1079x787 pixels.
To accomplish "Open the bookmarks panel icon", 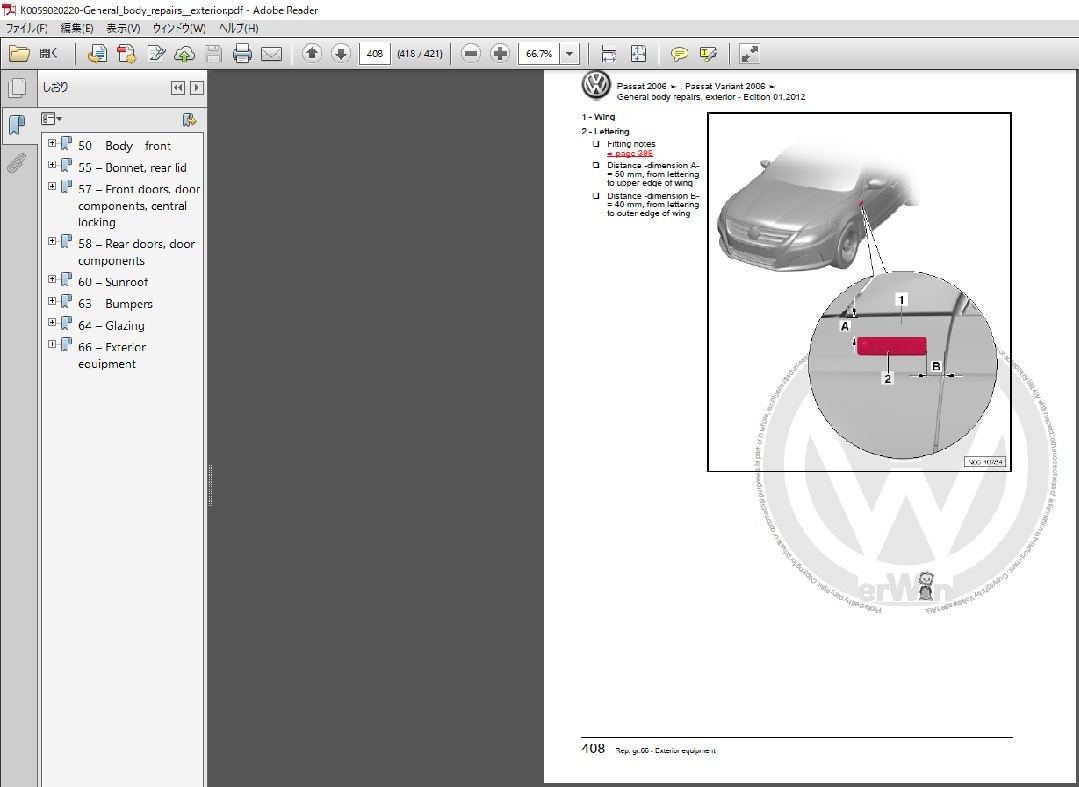I will tap(17, 125).
